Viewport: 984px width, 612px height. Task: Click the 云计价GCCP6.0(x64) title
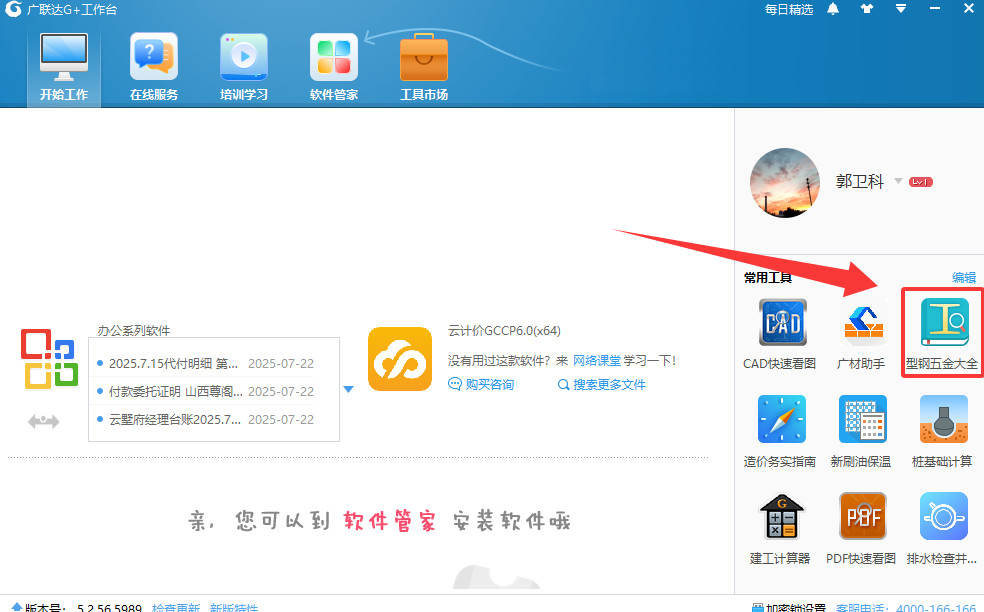pos(505,330)
